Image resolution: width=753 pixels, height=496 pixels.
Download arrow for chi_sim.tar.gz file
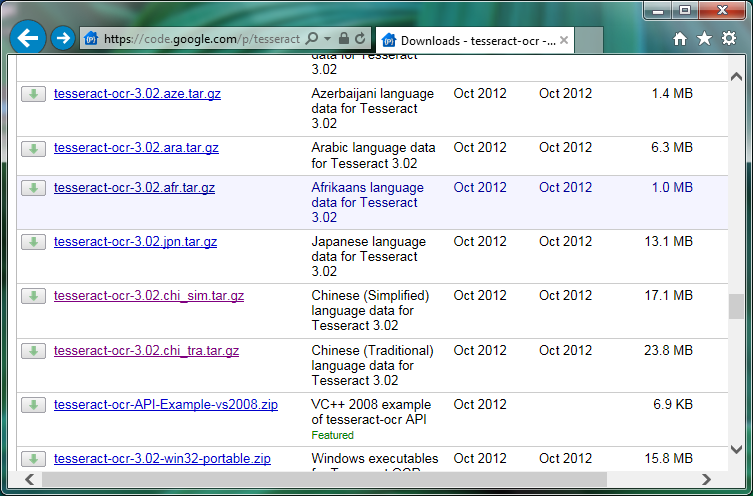pyautogui.click(x=34, y=296)
